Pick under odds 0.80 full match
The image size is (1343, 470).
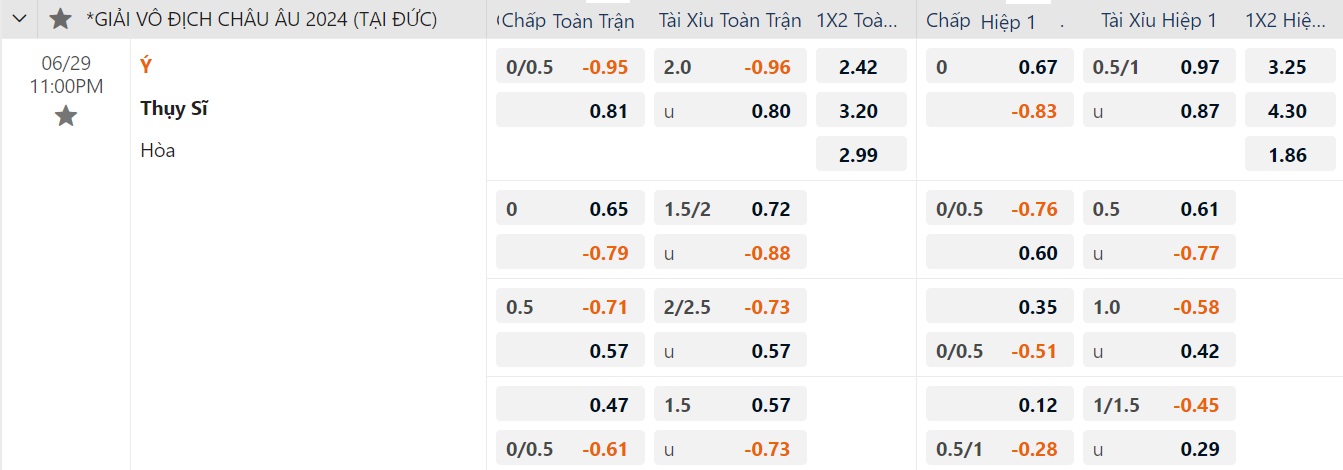point(730,111)
